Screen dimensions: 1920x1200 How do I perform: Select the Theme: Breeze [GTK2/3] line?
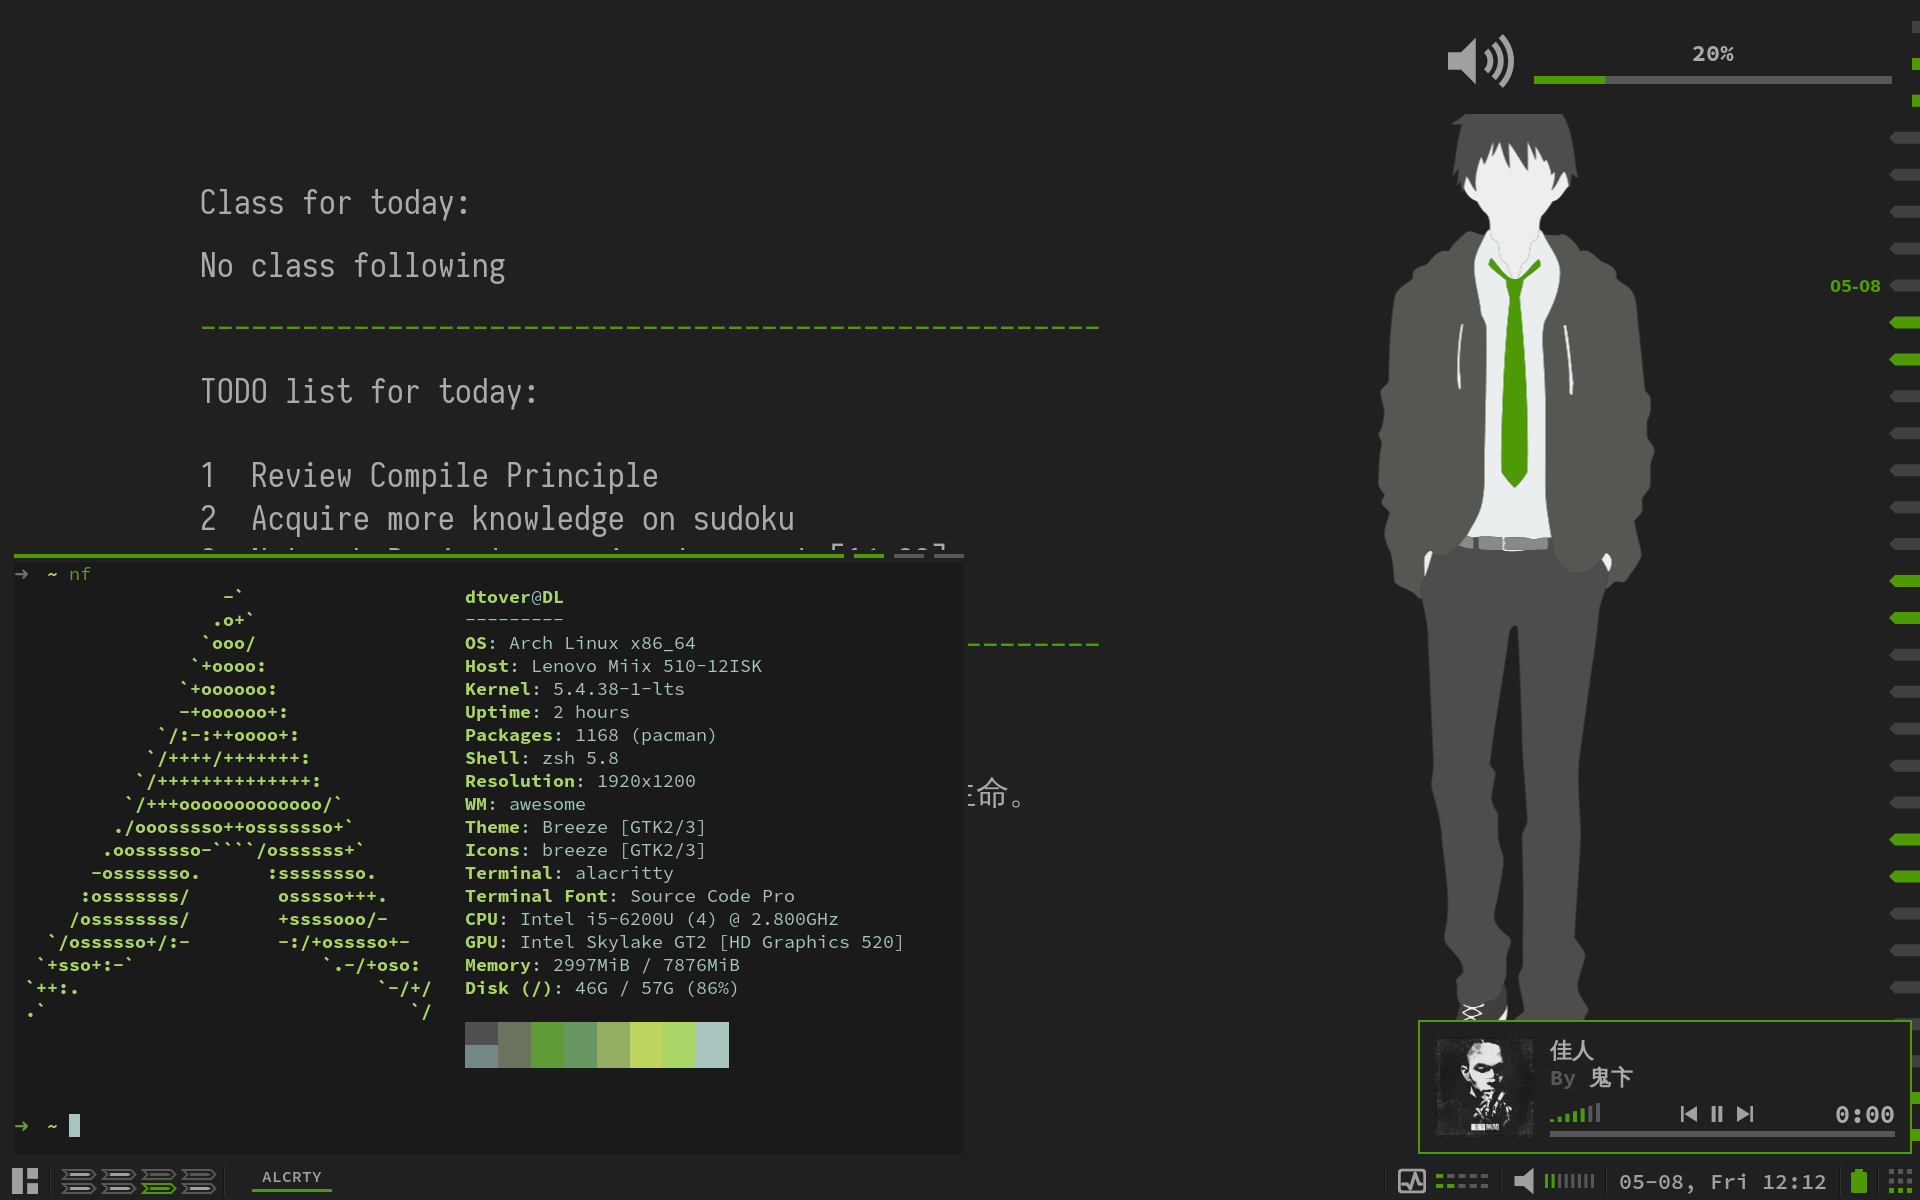[x=585, y=827]
